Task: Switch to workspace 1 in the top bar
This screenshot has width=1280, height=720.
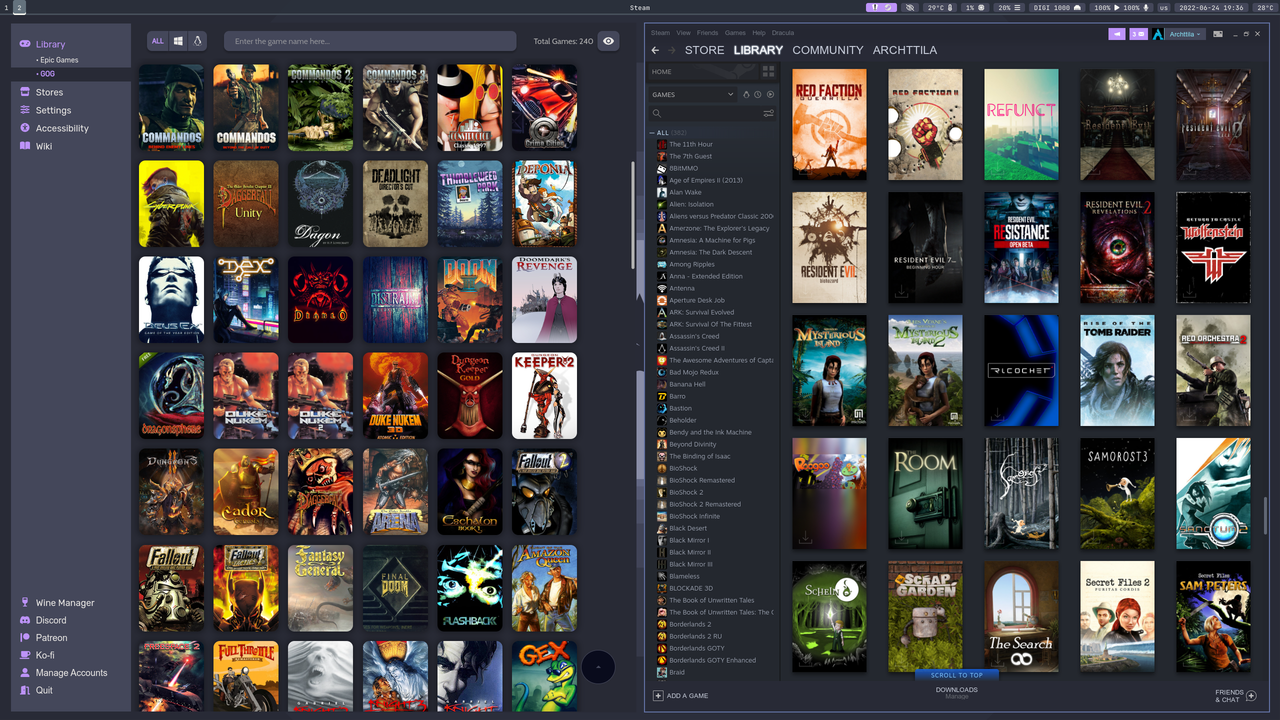Action: [x=6, y=7]
